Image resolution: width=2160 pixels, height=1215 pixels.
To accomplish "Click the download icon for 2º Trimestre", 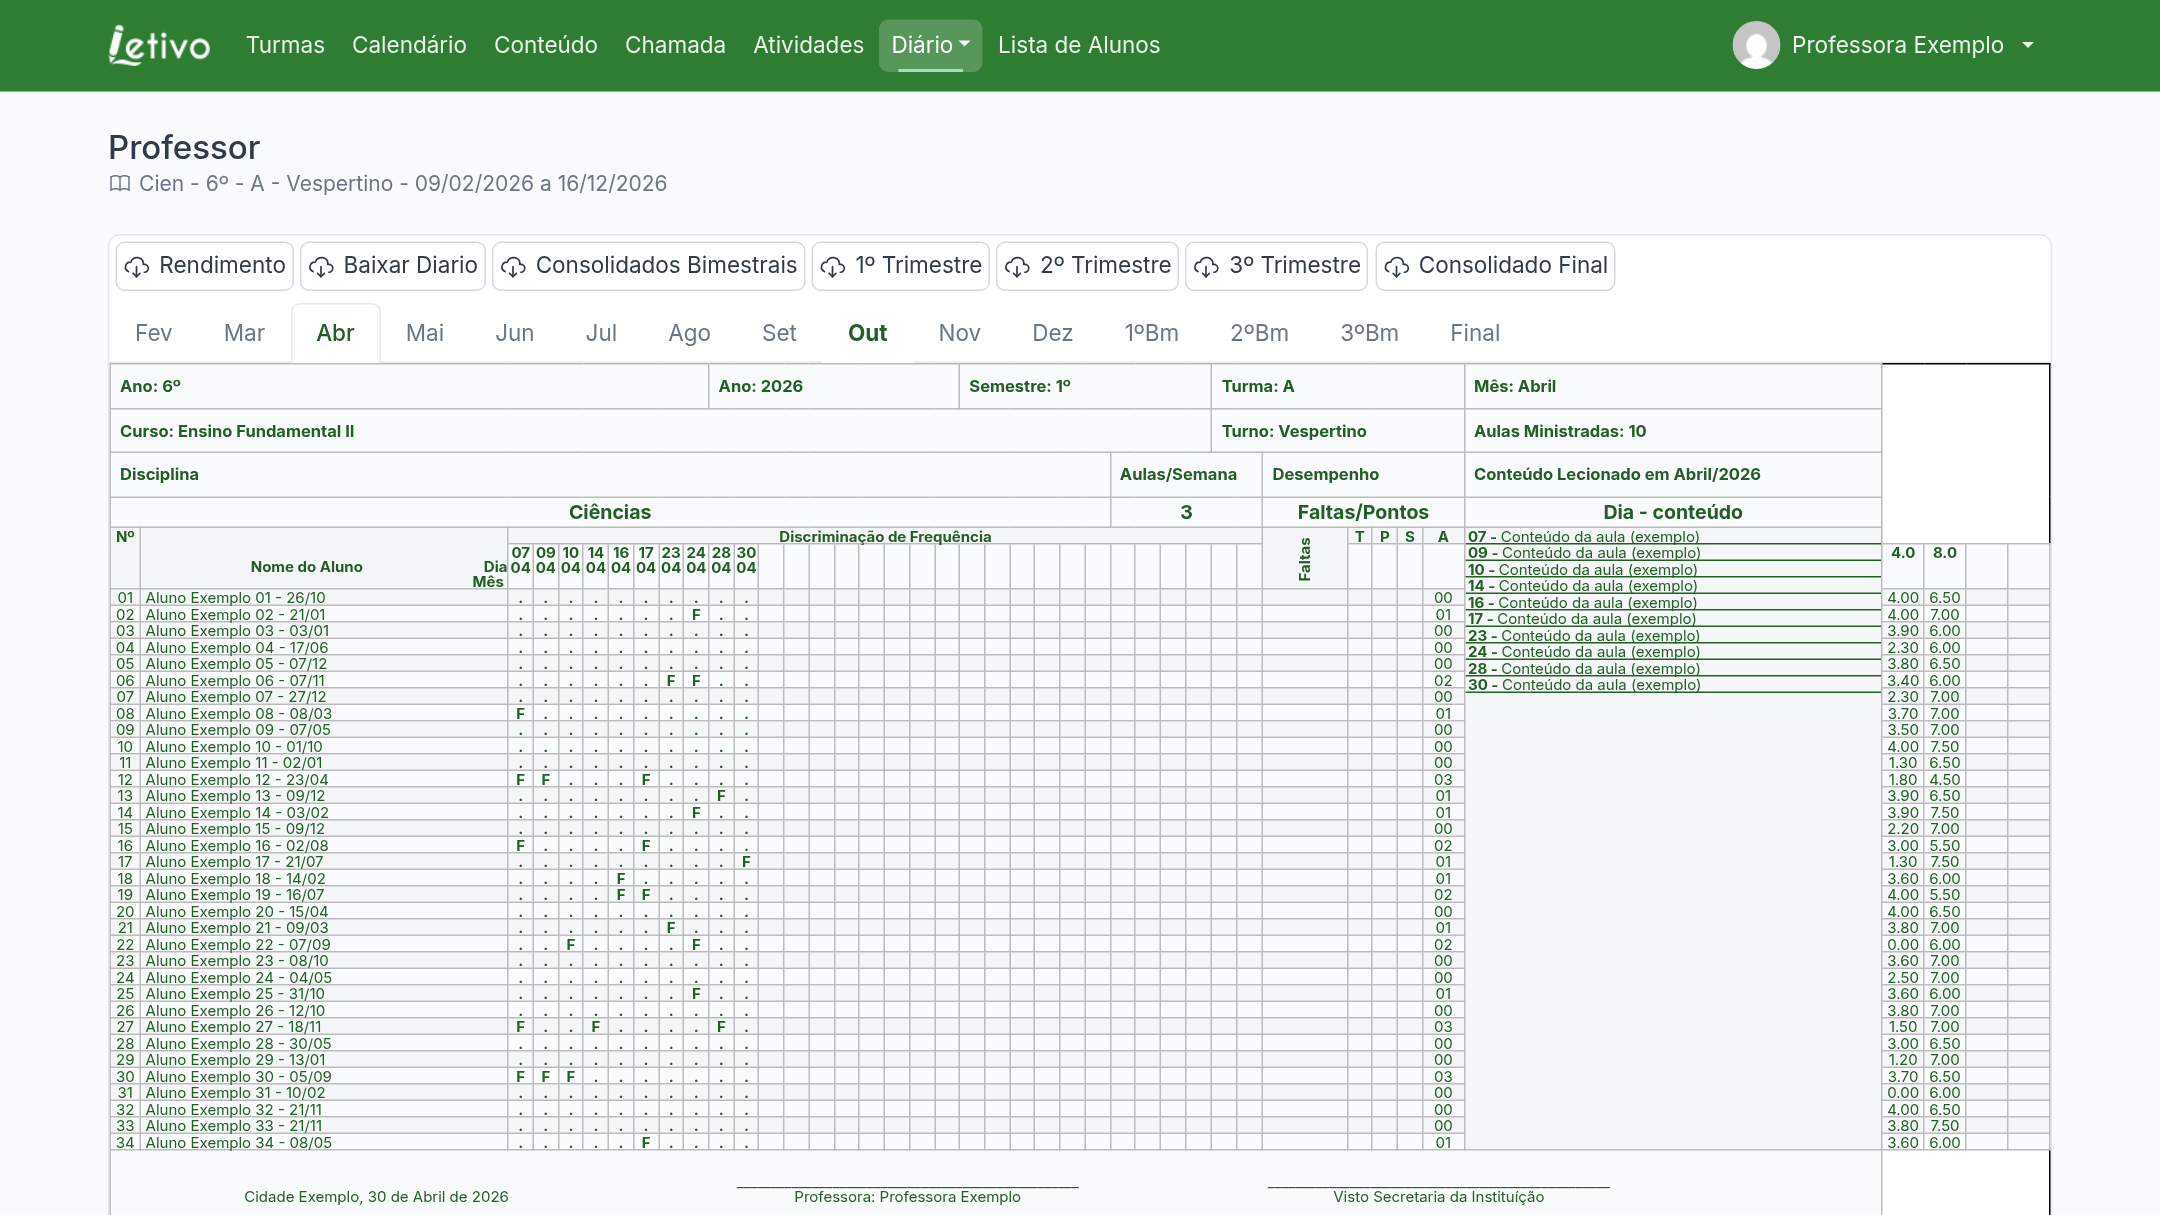I will tap(1017, 267).
